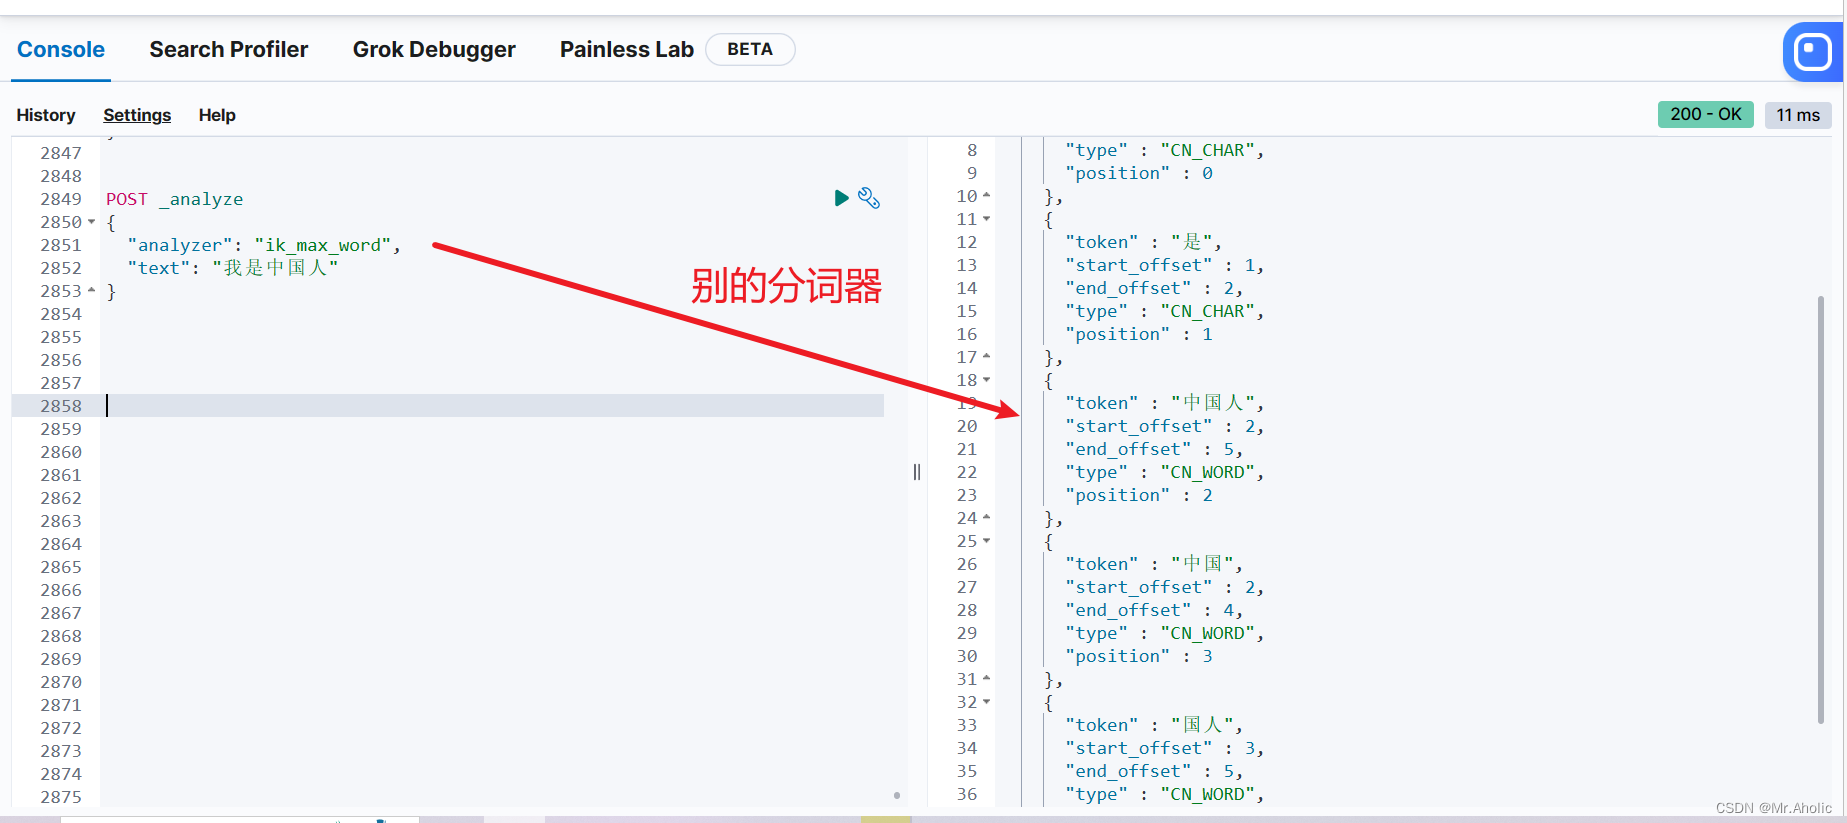
Task: Collapse the output object at line 25
Action: coord(986,541)
